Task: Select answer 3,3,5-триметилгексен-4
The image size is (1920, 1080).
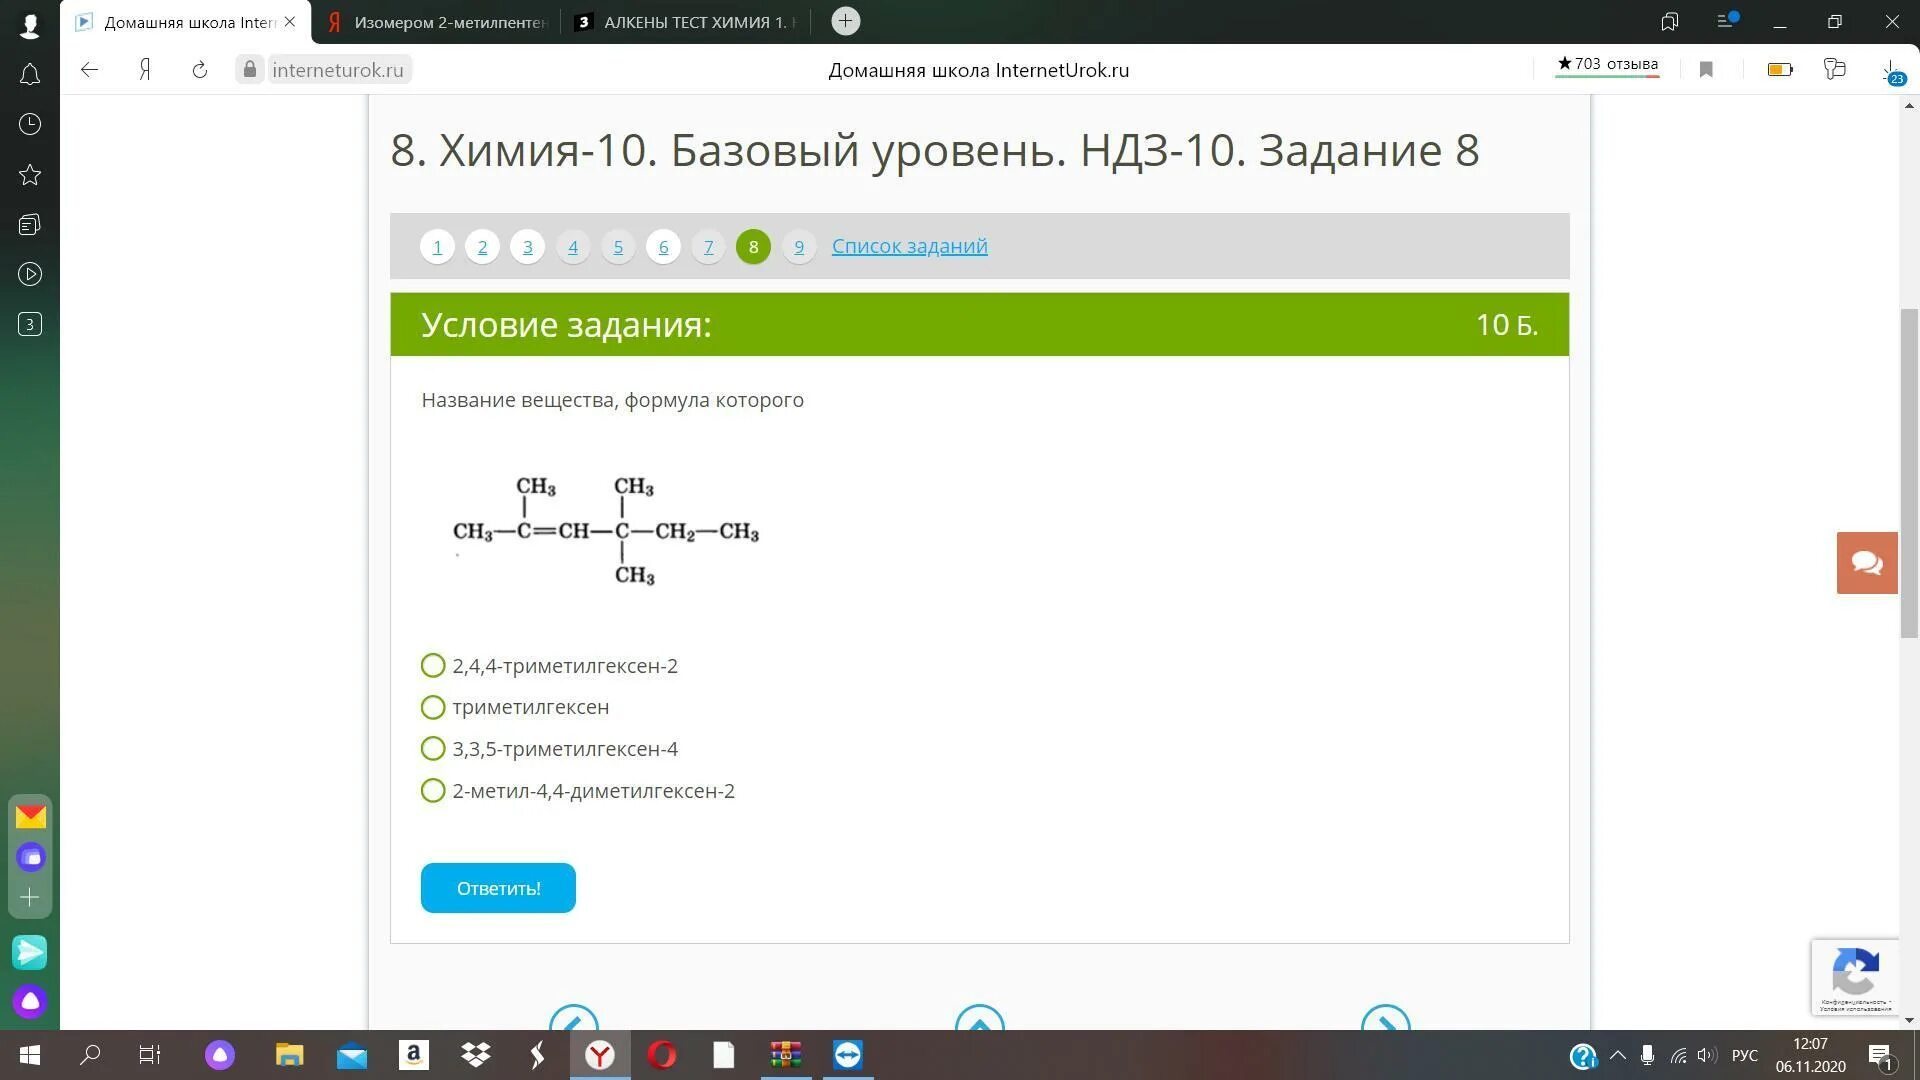Action: pyautogui.click(x=433, y=749)
